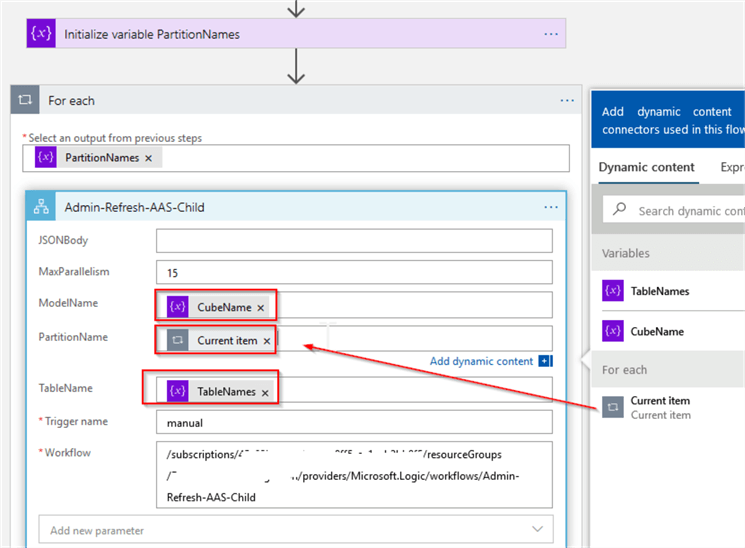Open the Initialize variable action ellipsis menu
The image size is (745, 548).
(551, 34)
